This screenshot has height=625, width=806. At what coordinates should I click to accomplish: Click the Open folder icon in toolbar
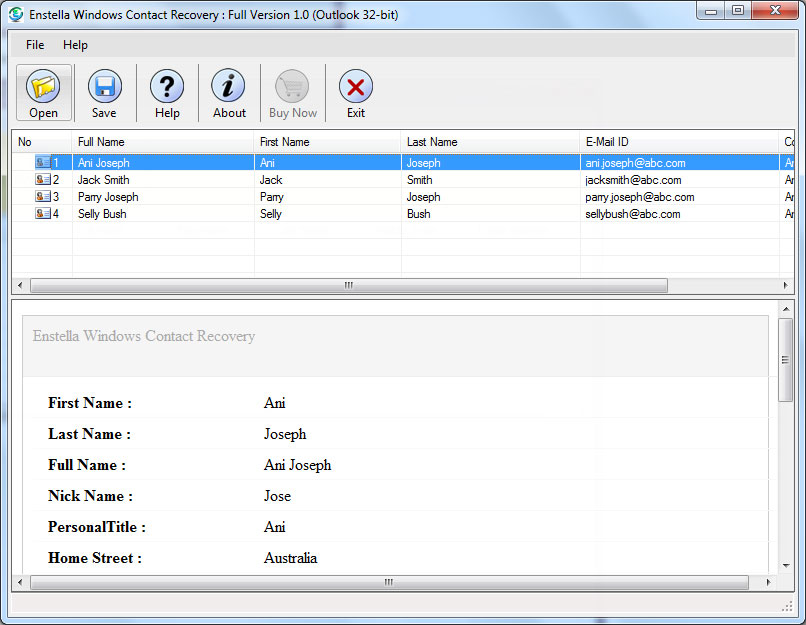click(43, 87)
